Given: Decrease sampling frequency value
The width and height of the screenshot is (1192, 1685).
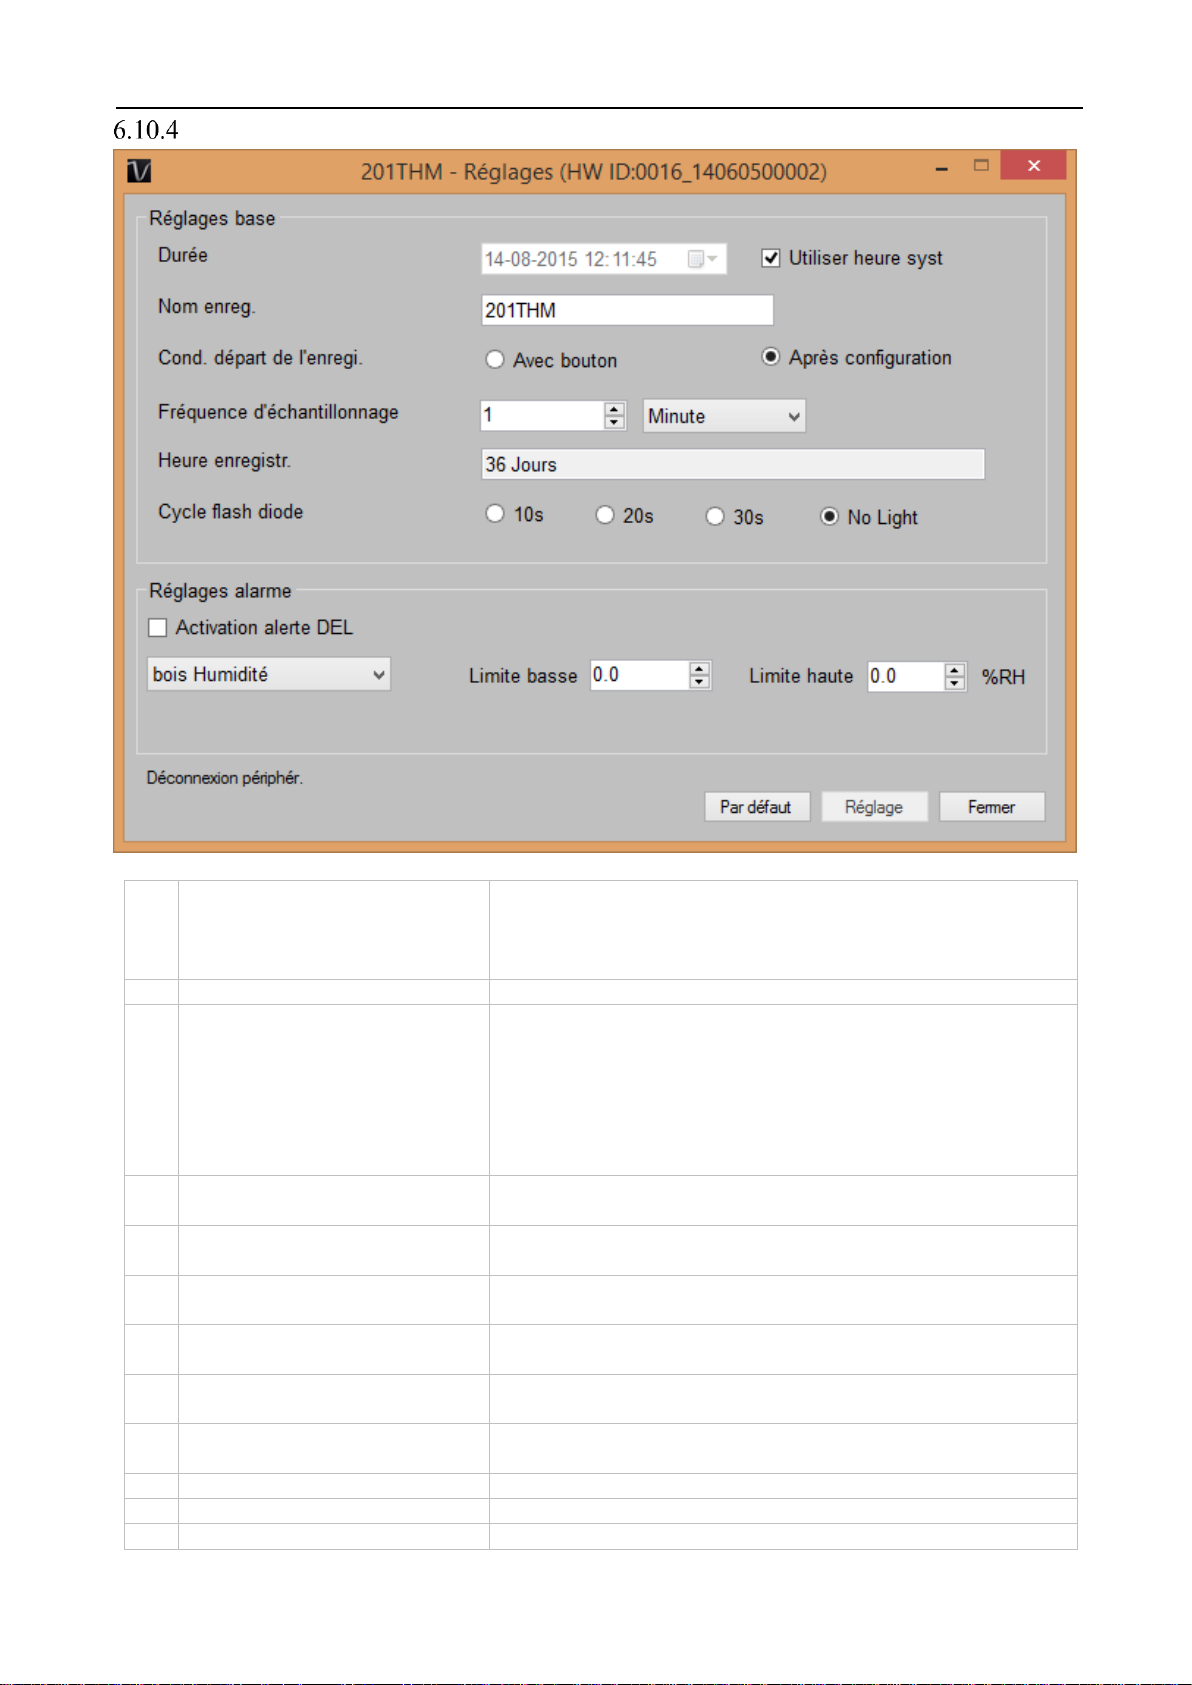Looking at the screenshot, I should pos(615,423).
